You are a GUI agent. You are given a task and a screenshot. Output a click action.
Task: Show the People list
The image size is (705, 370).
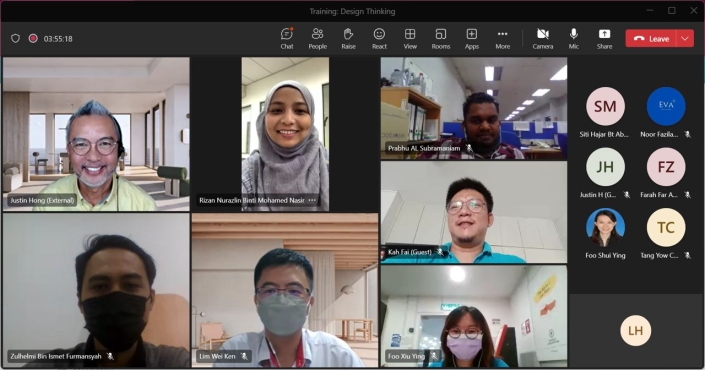[x=317, y=39]
